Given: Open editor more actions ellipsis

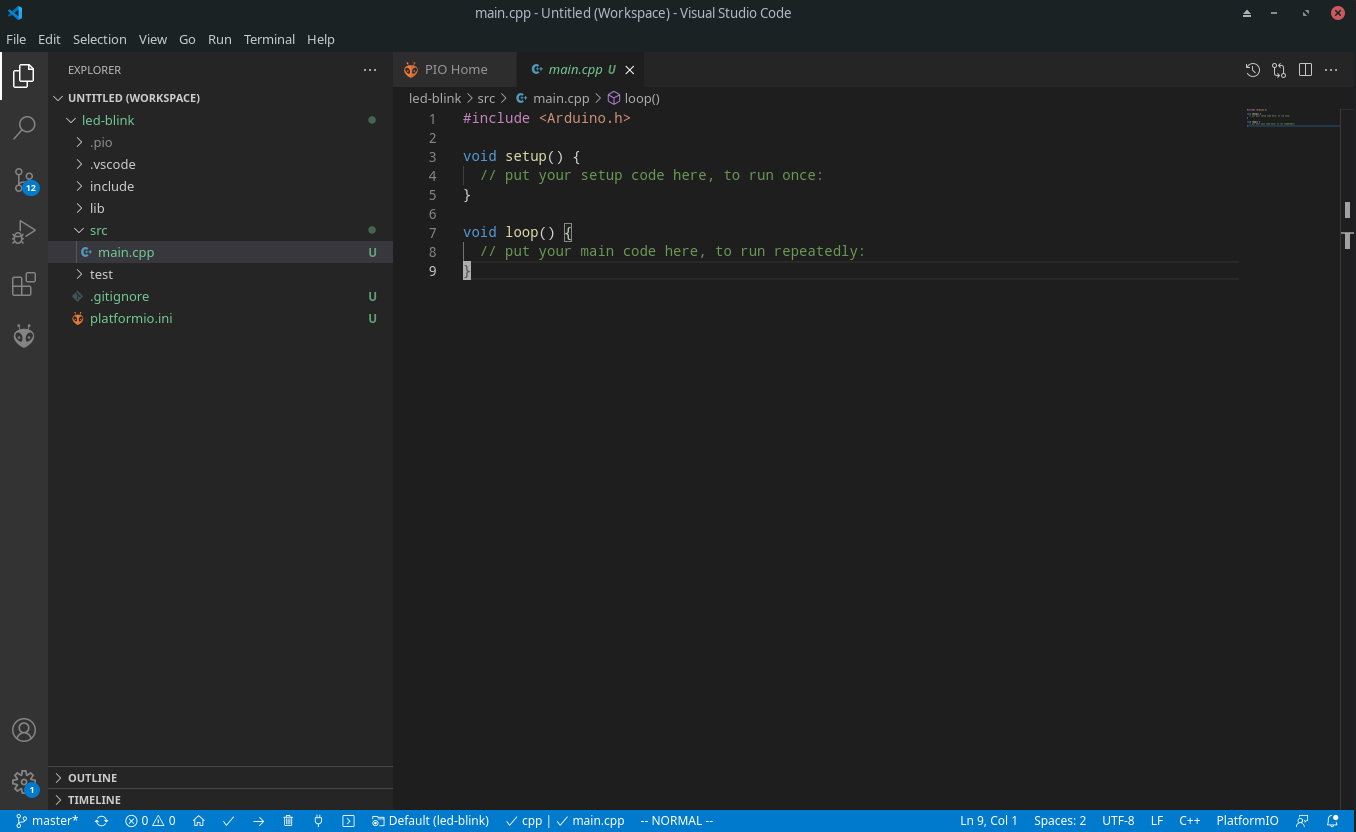Looking at the screenshot, I should [1331, 70].
